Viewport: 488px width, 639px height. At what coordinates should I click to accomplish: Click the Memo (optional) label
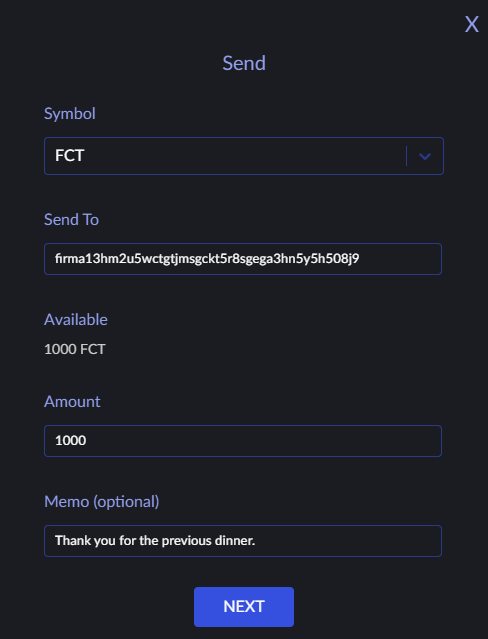tap(102, 502)
